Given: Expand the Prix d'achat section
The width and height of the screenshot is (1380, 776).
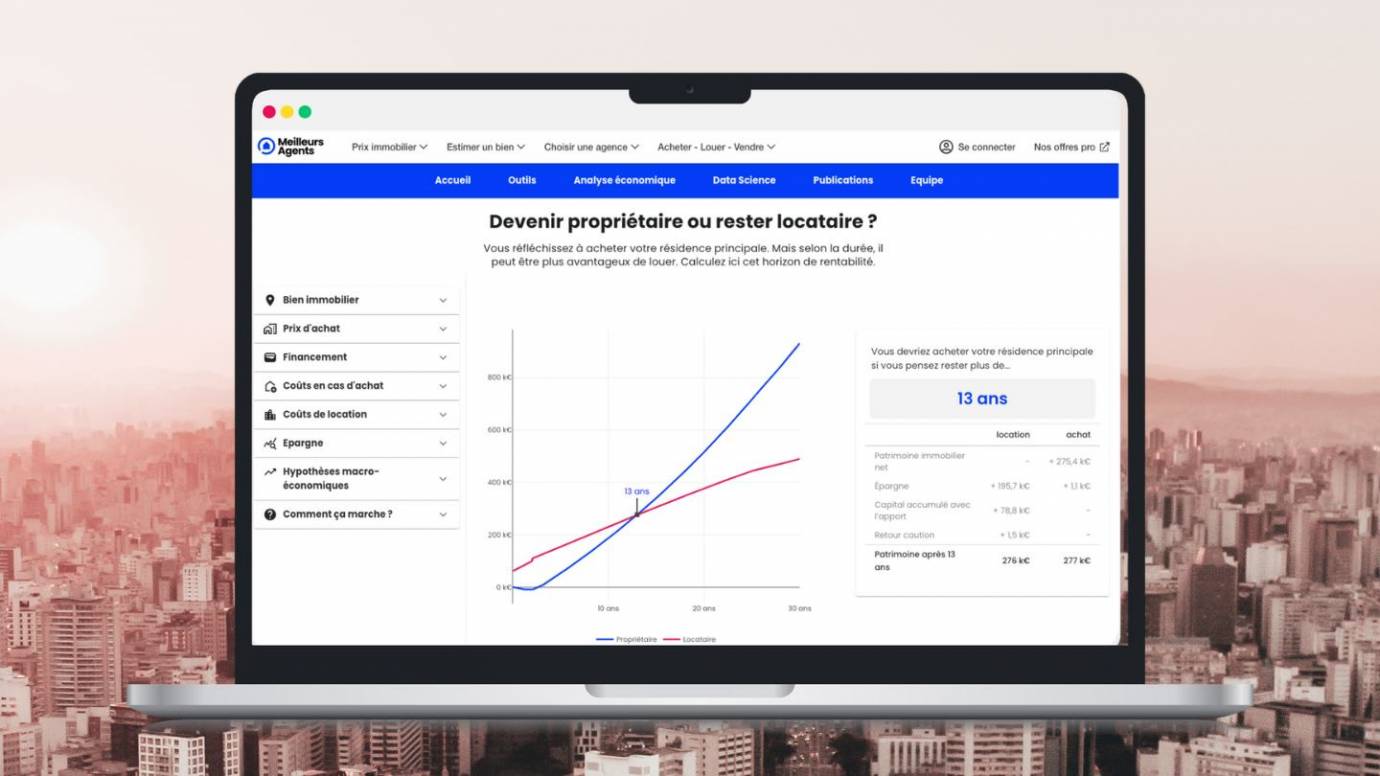Looking at the screenshot, I should pyautogui.click(x=443, y=329).
